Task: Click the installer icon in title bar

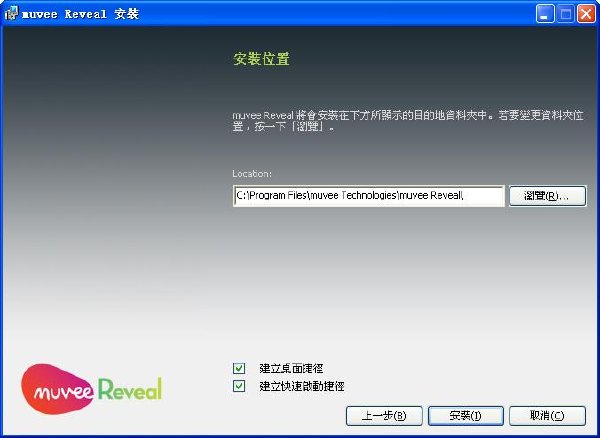Action: tap(11, 13)
